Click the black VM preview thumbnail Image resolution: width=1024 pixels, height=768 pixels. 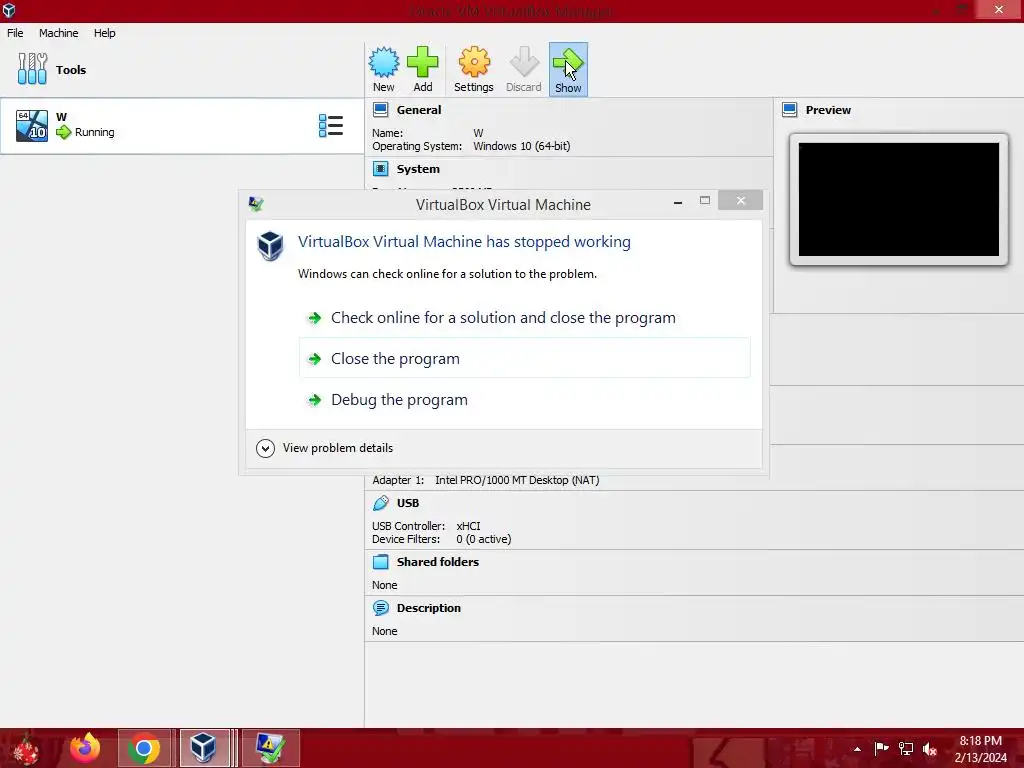(899, 200)
